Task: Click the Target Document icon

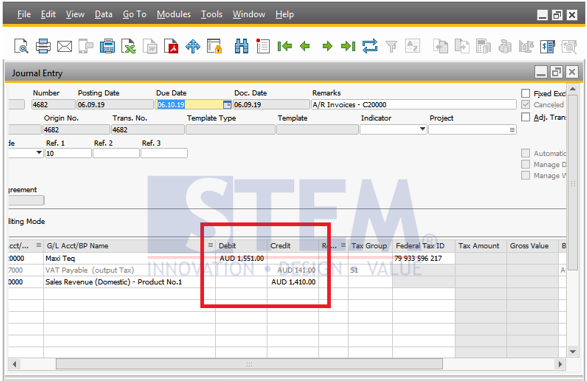Action: coord(462,46)
